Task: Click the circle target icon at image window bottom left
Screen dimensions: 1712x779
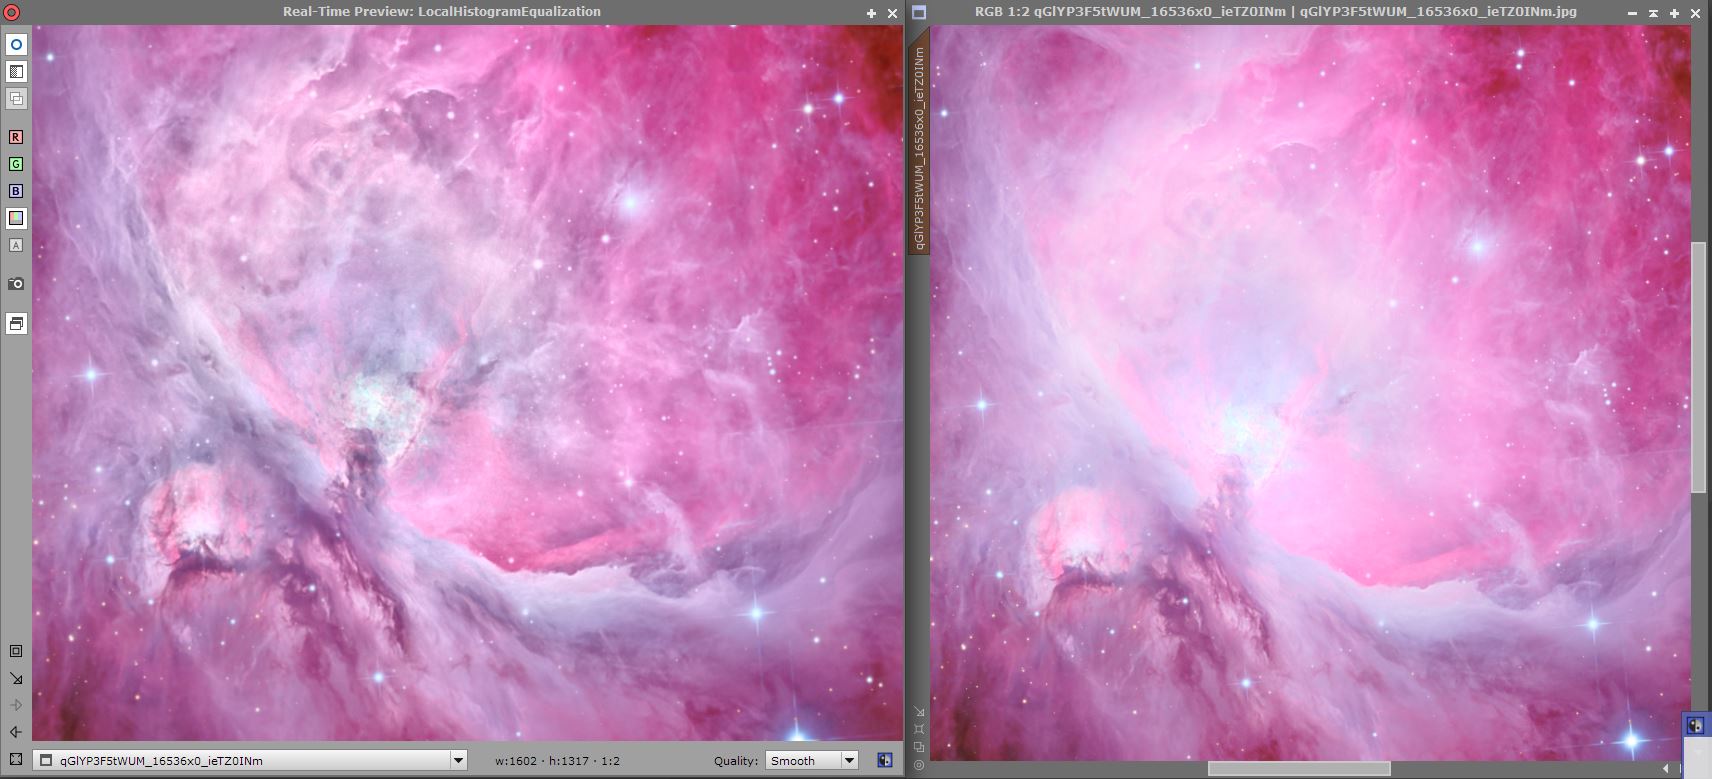Action: tap(919, 765)
